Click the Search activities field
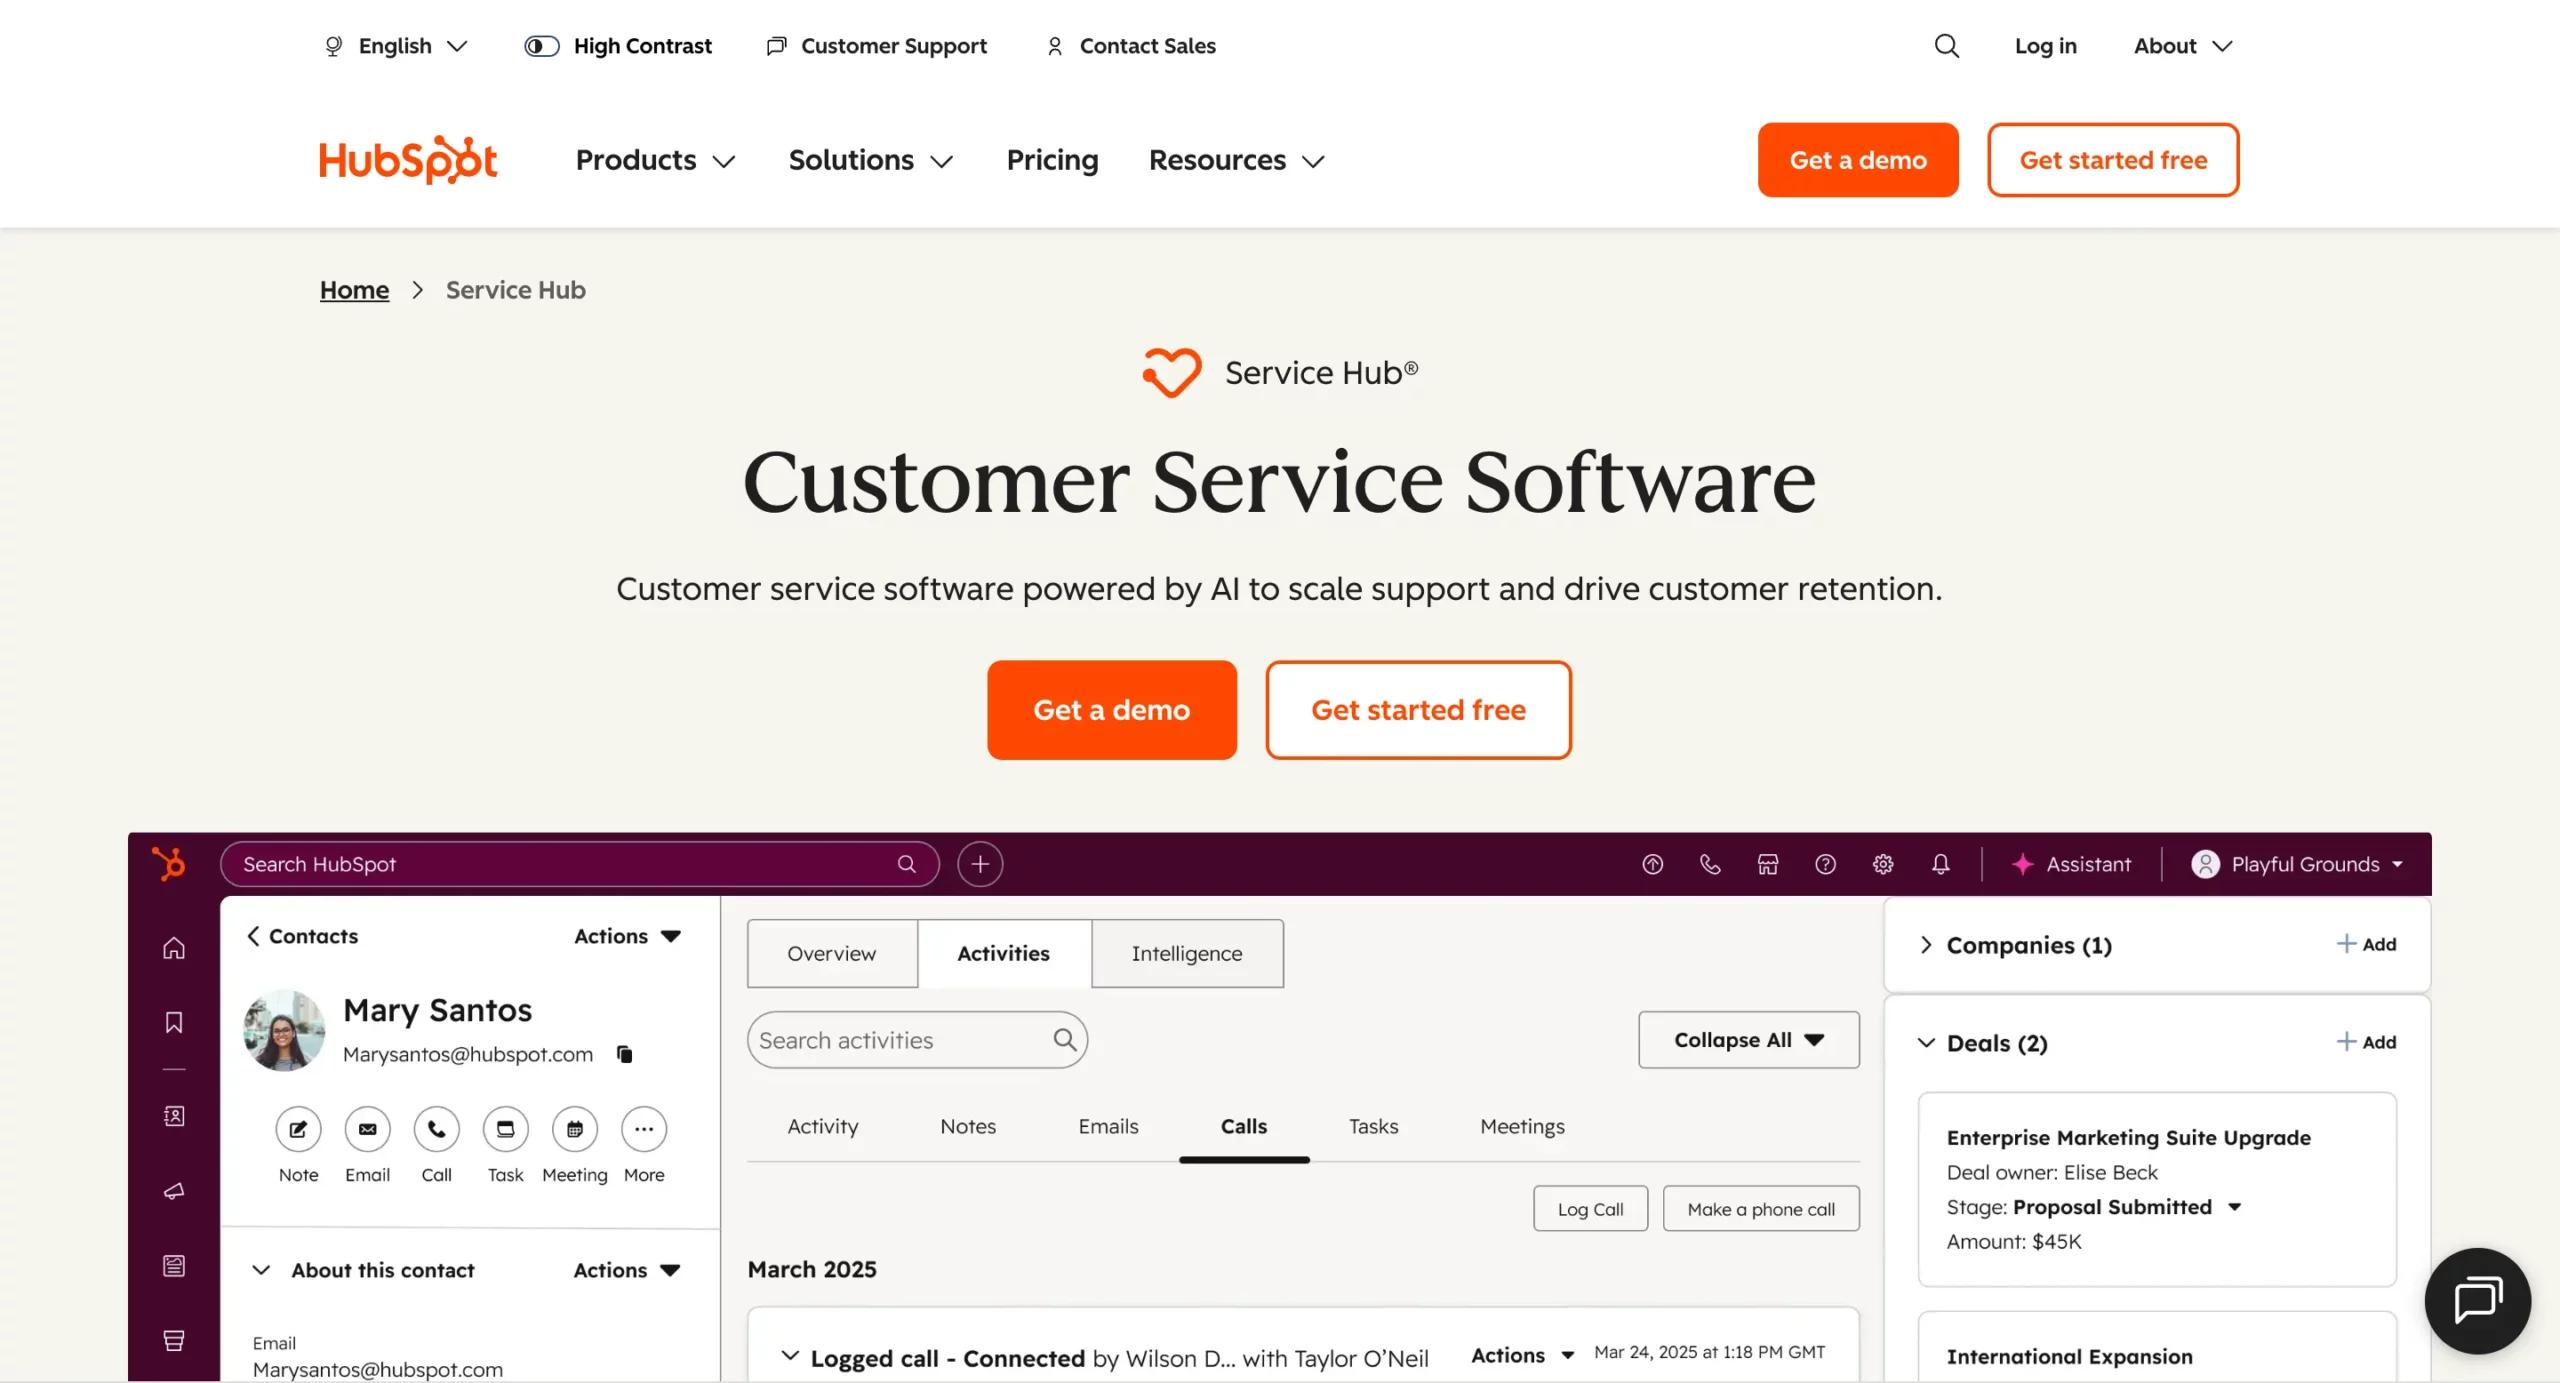 click(917, 1040)
